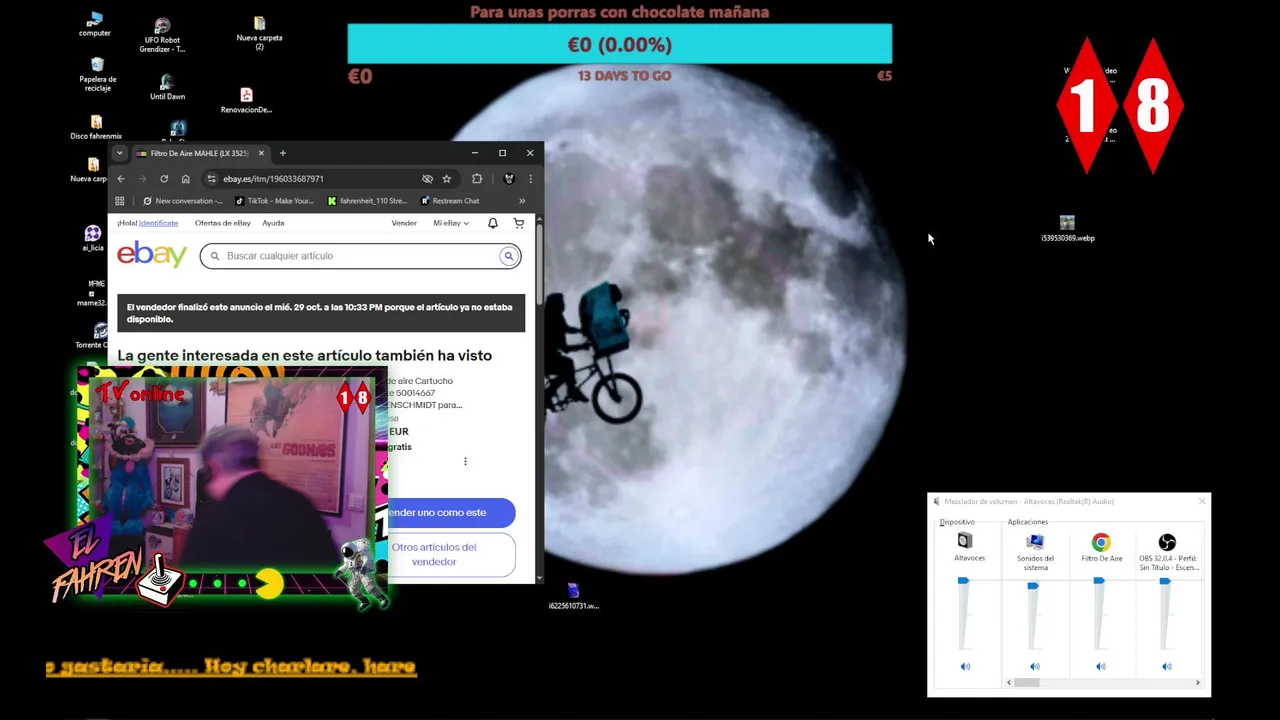Go back in Chrome browser
Screen dimensions: 1280x720
tap(121, 179)
